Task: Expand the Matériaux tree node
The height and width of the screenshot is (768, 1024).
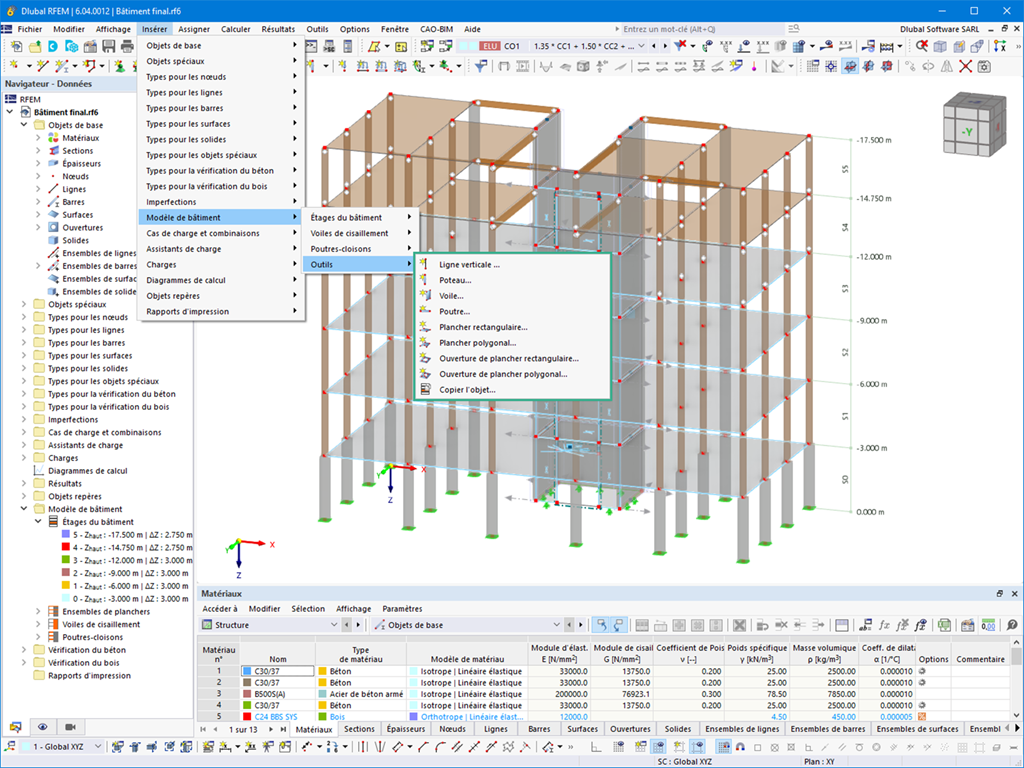Action: pyautogui.click(x=38, y=138)
